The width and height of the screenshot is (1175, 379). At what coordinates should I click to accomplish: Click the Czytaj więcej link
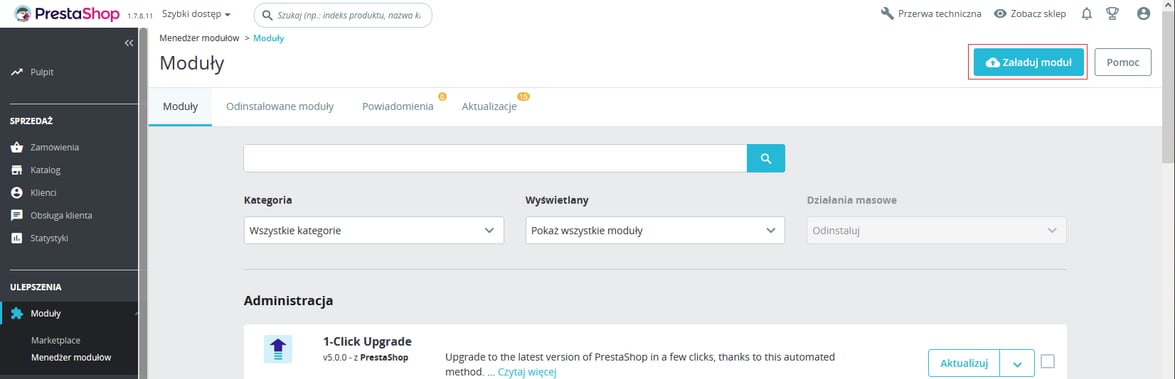528,372
